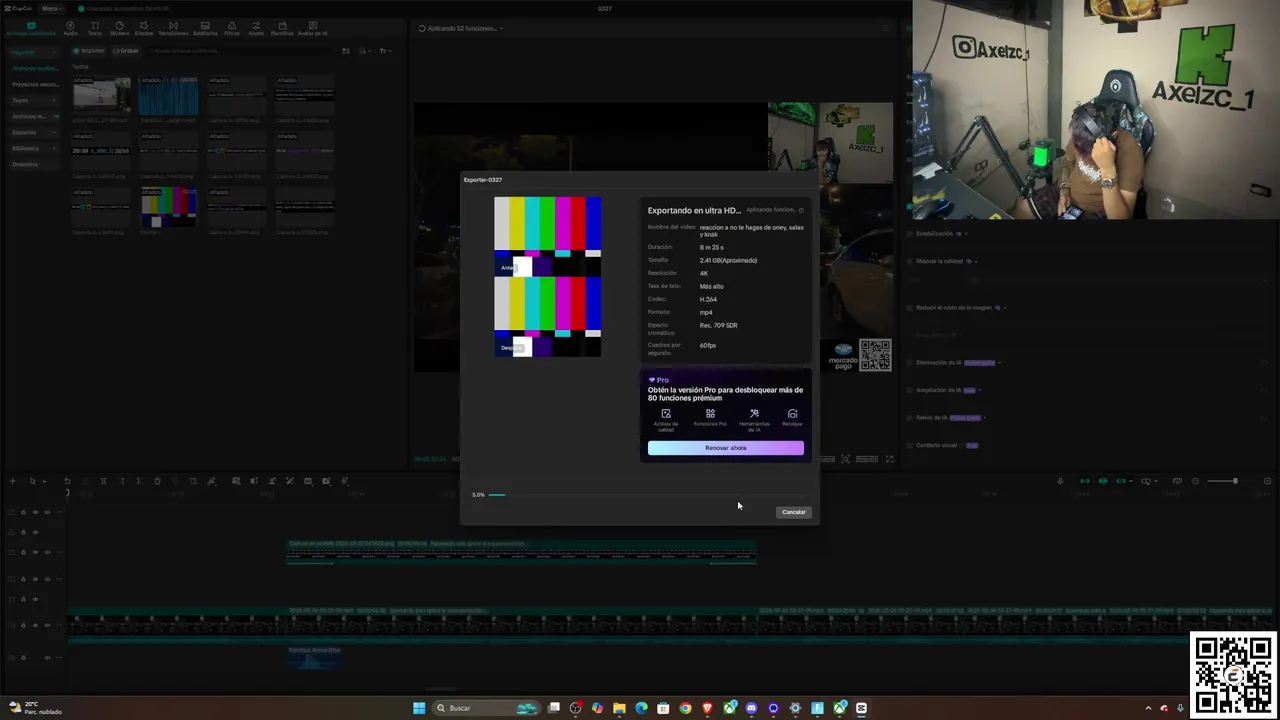Click the Importar button in media panel
The height and width of the screenshot is (720, 1280).
pos(90,50)
